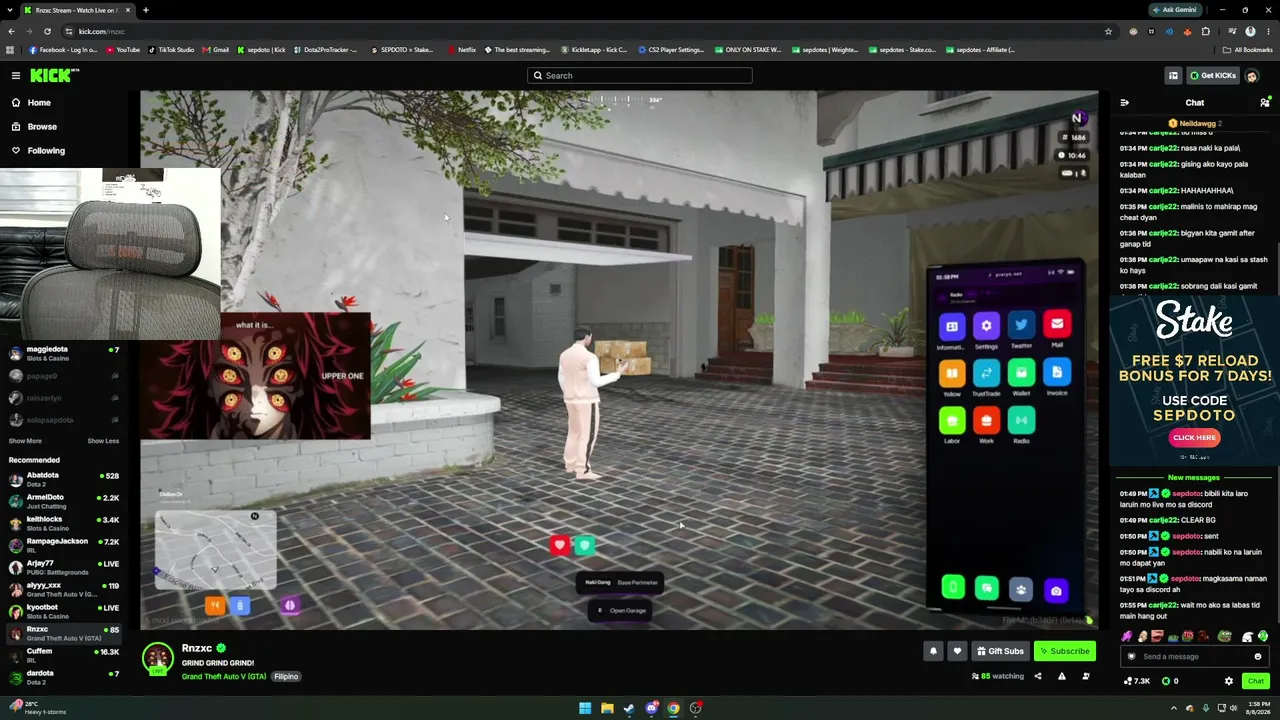Open Twitter on the in-game phone
This screenshot has width=1280, height=720.
point(1021,327)
